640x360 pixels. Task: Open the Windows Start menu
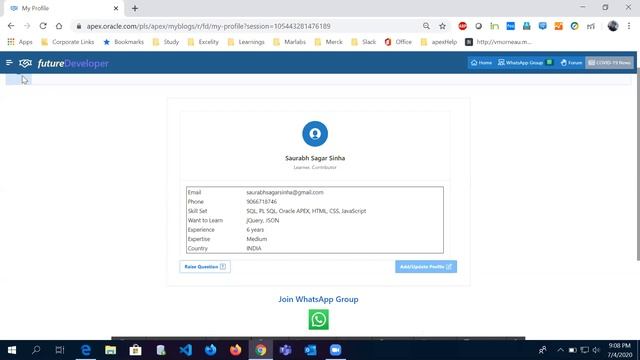12,350
